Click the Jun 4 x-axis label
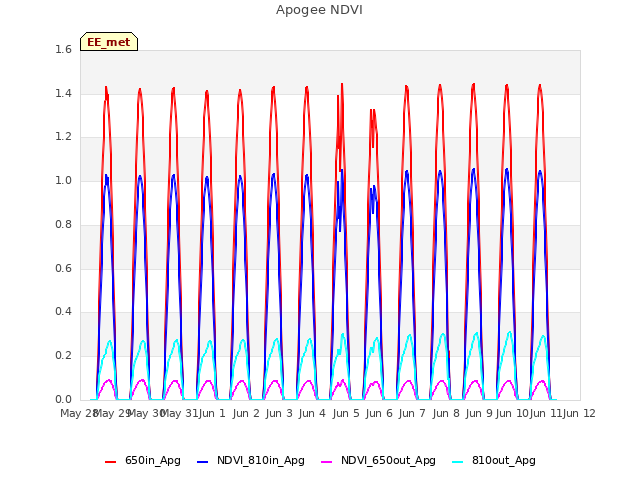 pos(312,413)
